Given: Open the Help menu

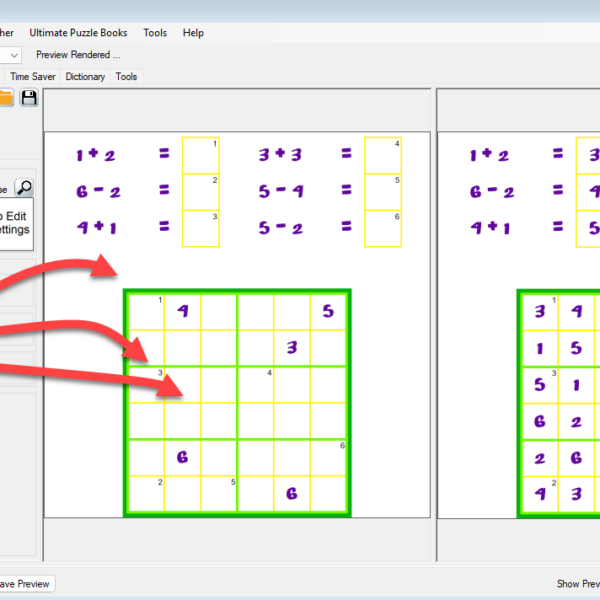Looking at the screenshot, I should pyautogui.click(x=193, y=33).
